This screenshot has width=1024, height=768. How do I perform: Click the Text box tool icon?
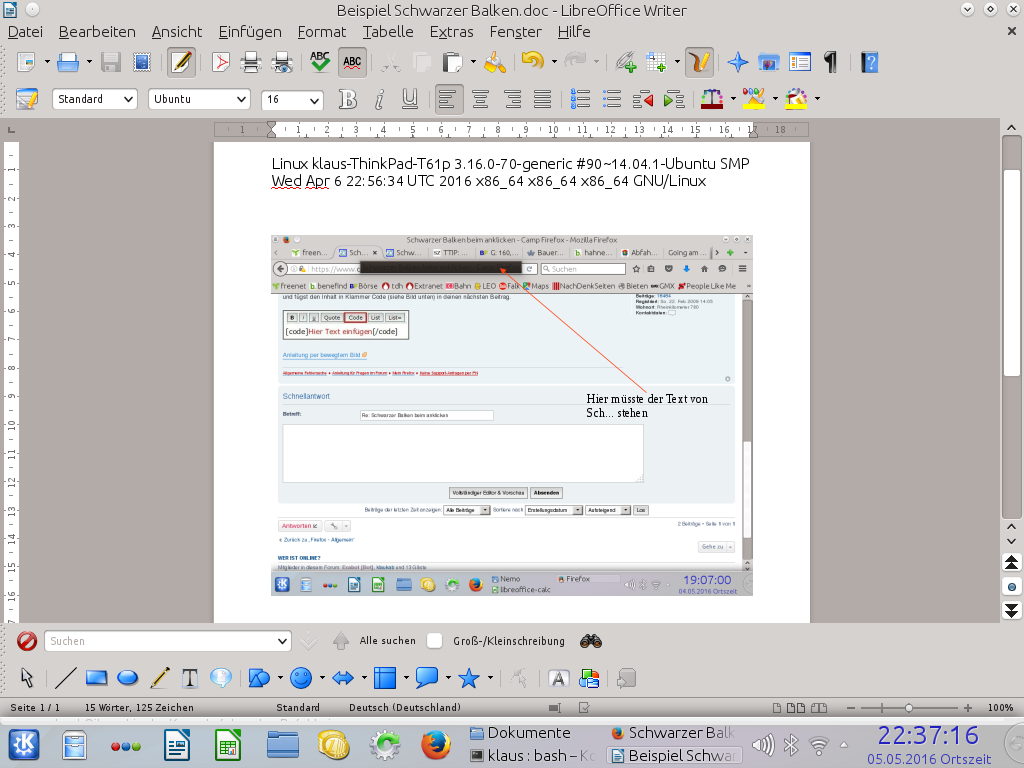[x=190, y=678]
